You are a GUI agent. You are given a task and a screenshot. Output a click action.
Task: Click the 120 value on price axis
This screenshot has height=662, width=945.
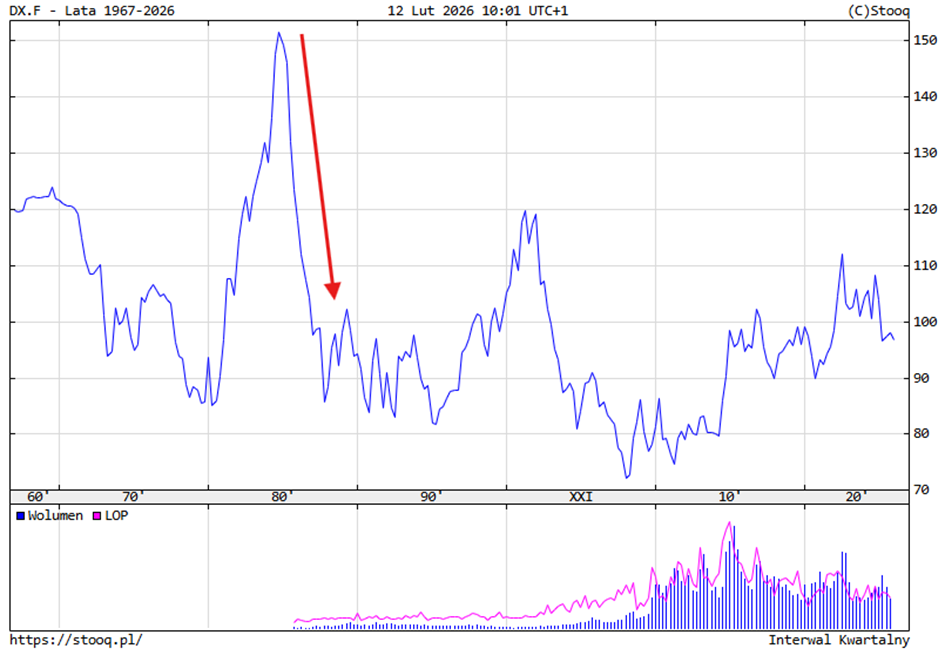(x=924, y=210)
